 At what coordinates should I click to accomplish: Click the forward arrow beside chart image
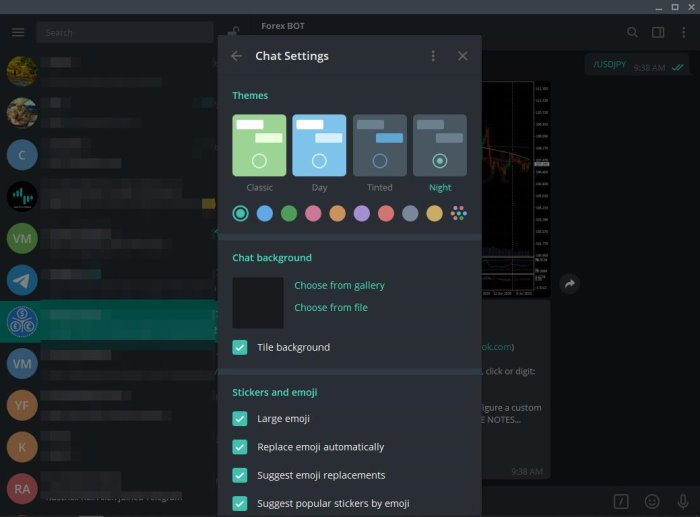tap(570, 284)
